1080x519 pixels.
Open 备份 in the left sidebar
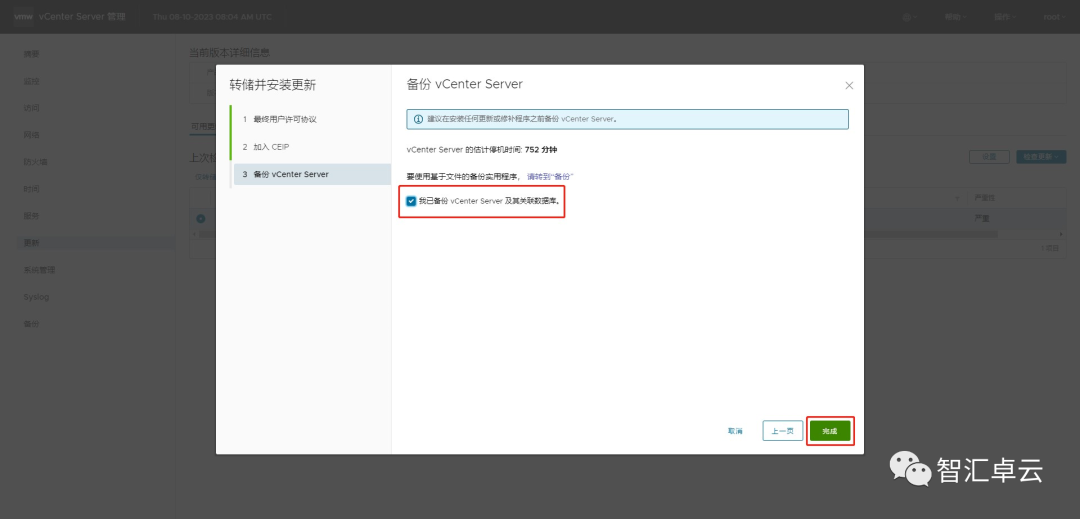(32, 324)
